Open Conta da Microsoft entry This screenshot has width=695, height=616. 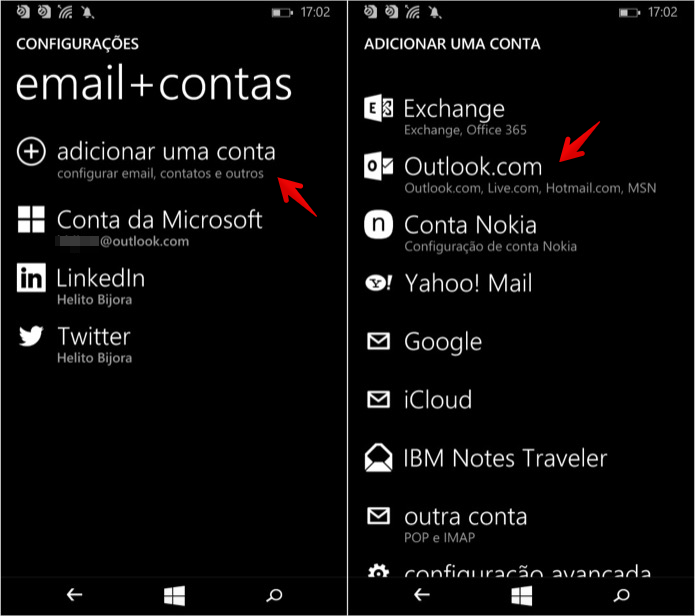coord(140,227)
